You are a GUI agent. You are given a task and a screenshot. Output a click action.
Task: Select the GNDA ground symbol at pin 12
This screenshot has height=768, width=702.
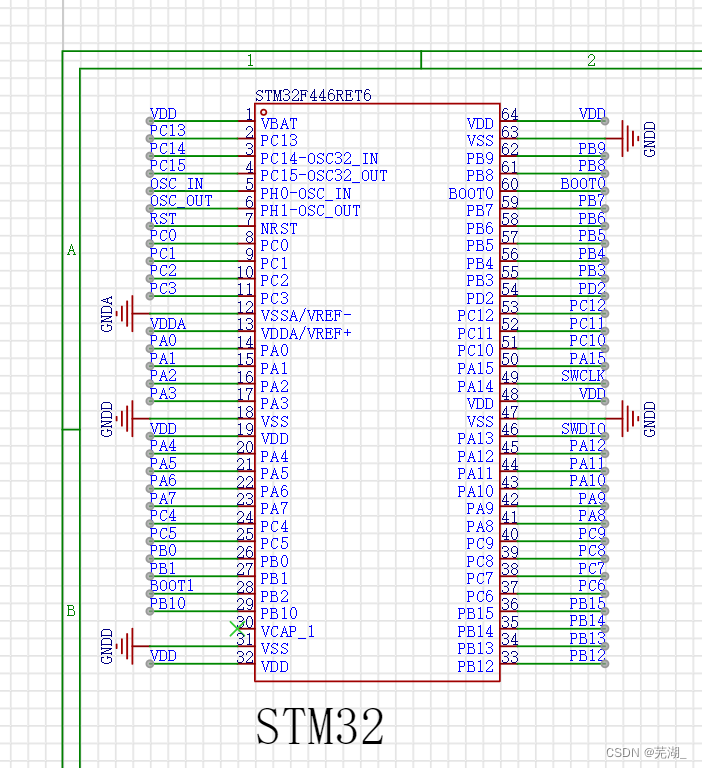[124, 313]
